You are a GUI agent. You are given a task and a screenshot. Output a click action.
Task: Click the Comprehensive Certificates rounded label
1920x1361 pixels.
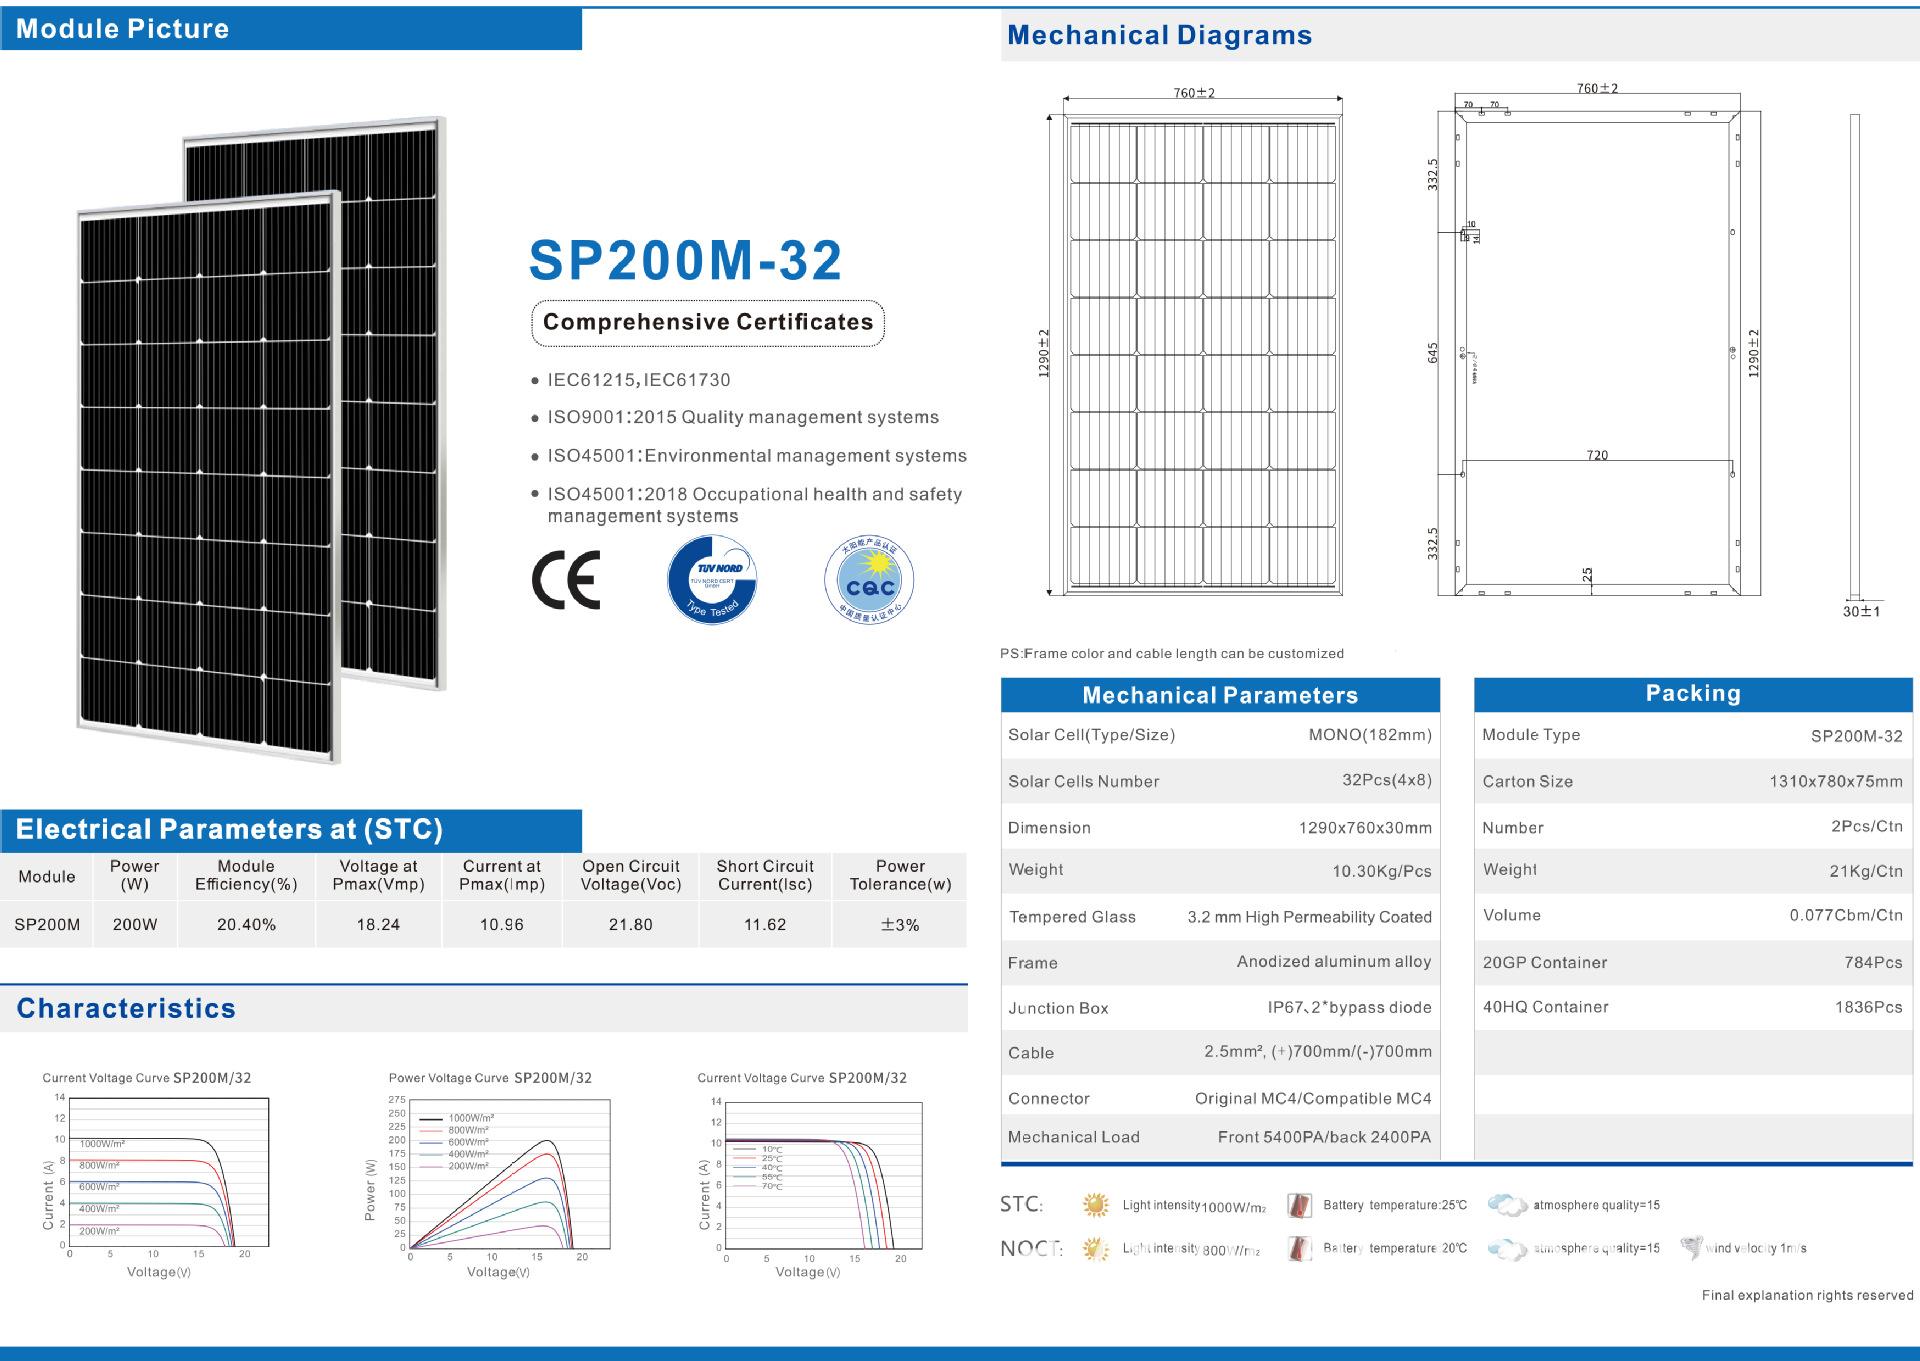tap(708, 322)
